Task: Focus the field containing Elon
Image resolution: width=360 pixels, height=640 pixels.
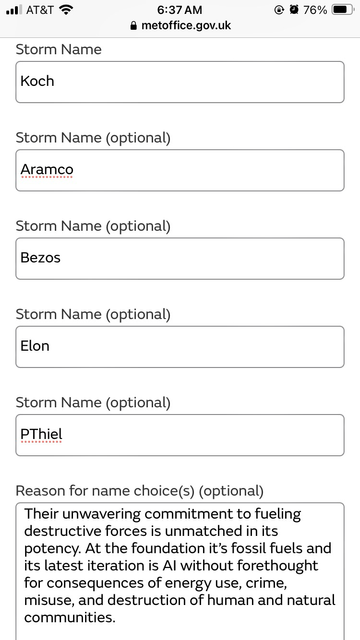Action: pyautogui.click(x=180, y=347)
